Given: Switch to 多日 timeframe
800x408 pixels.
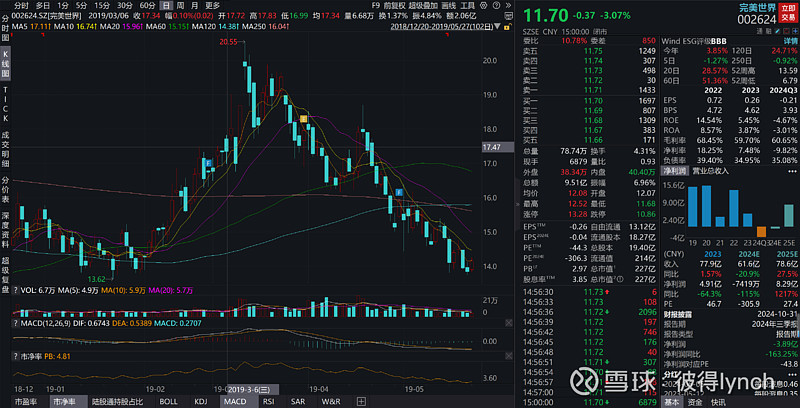Looking at the screenshot, I should [x=42, y=6].
